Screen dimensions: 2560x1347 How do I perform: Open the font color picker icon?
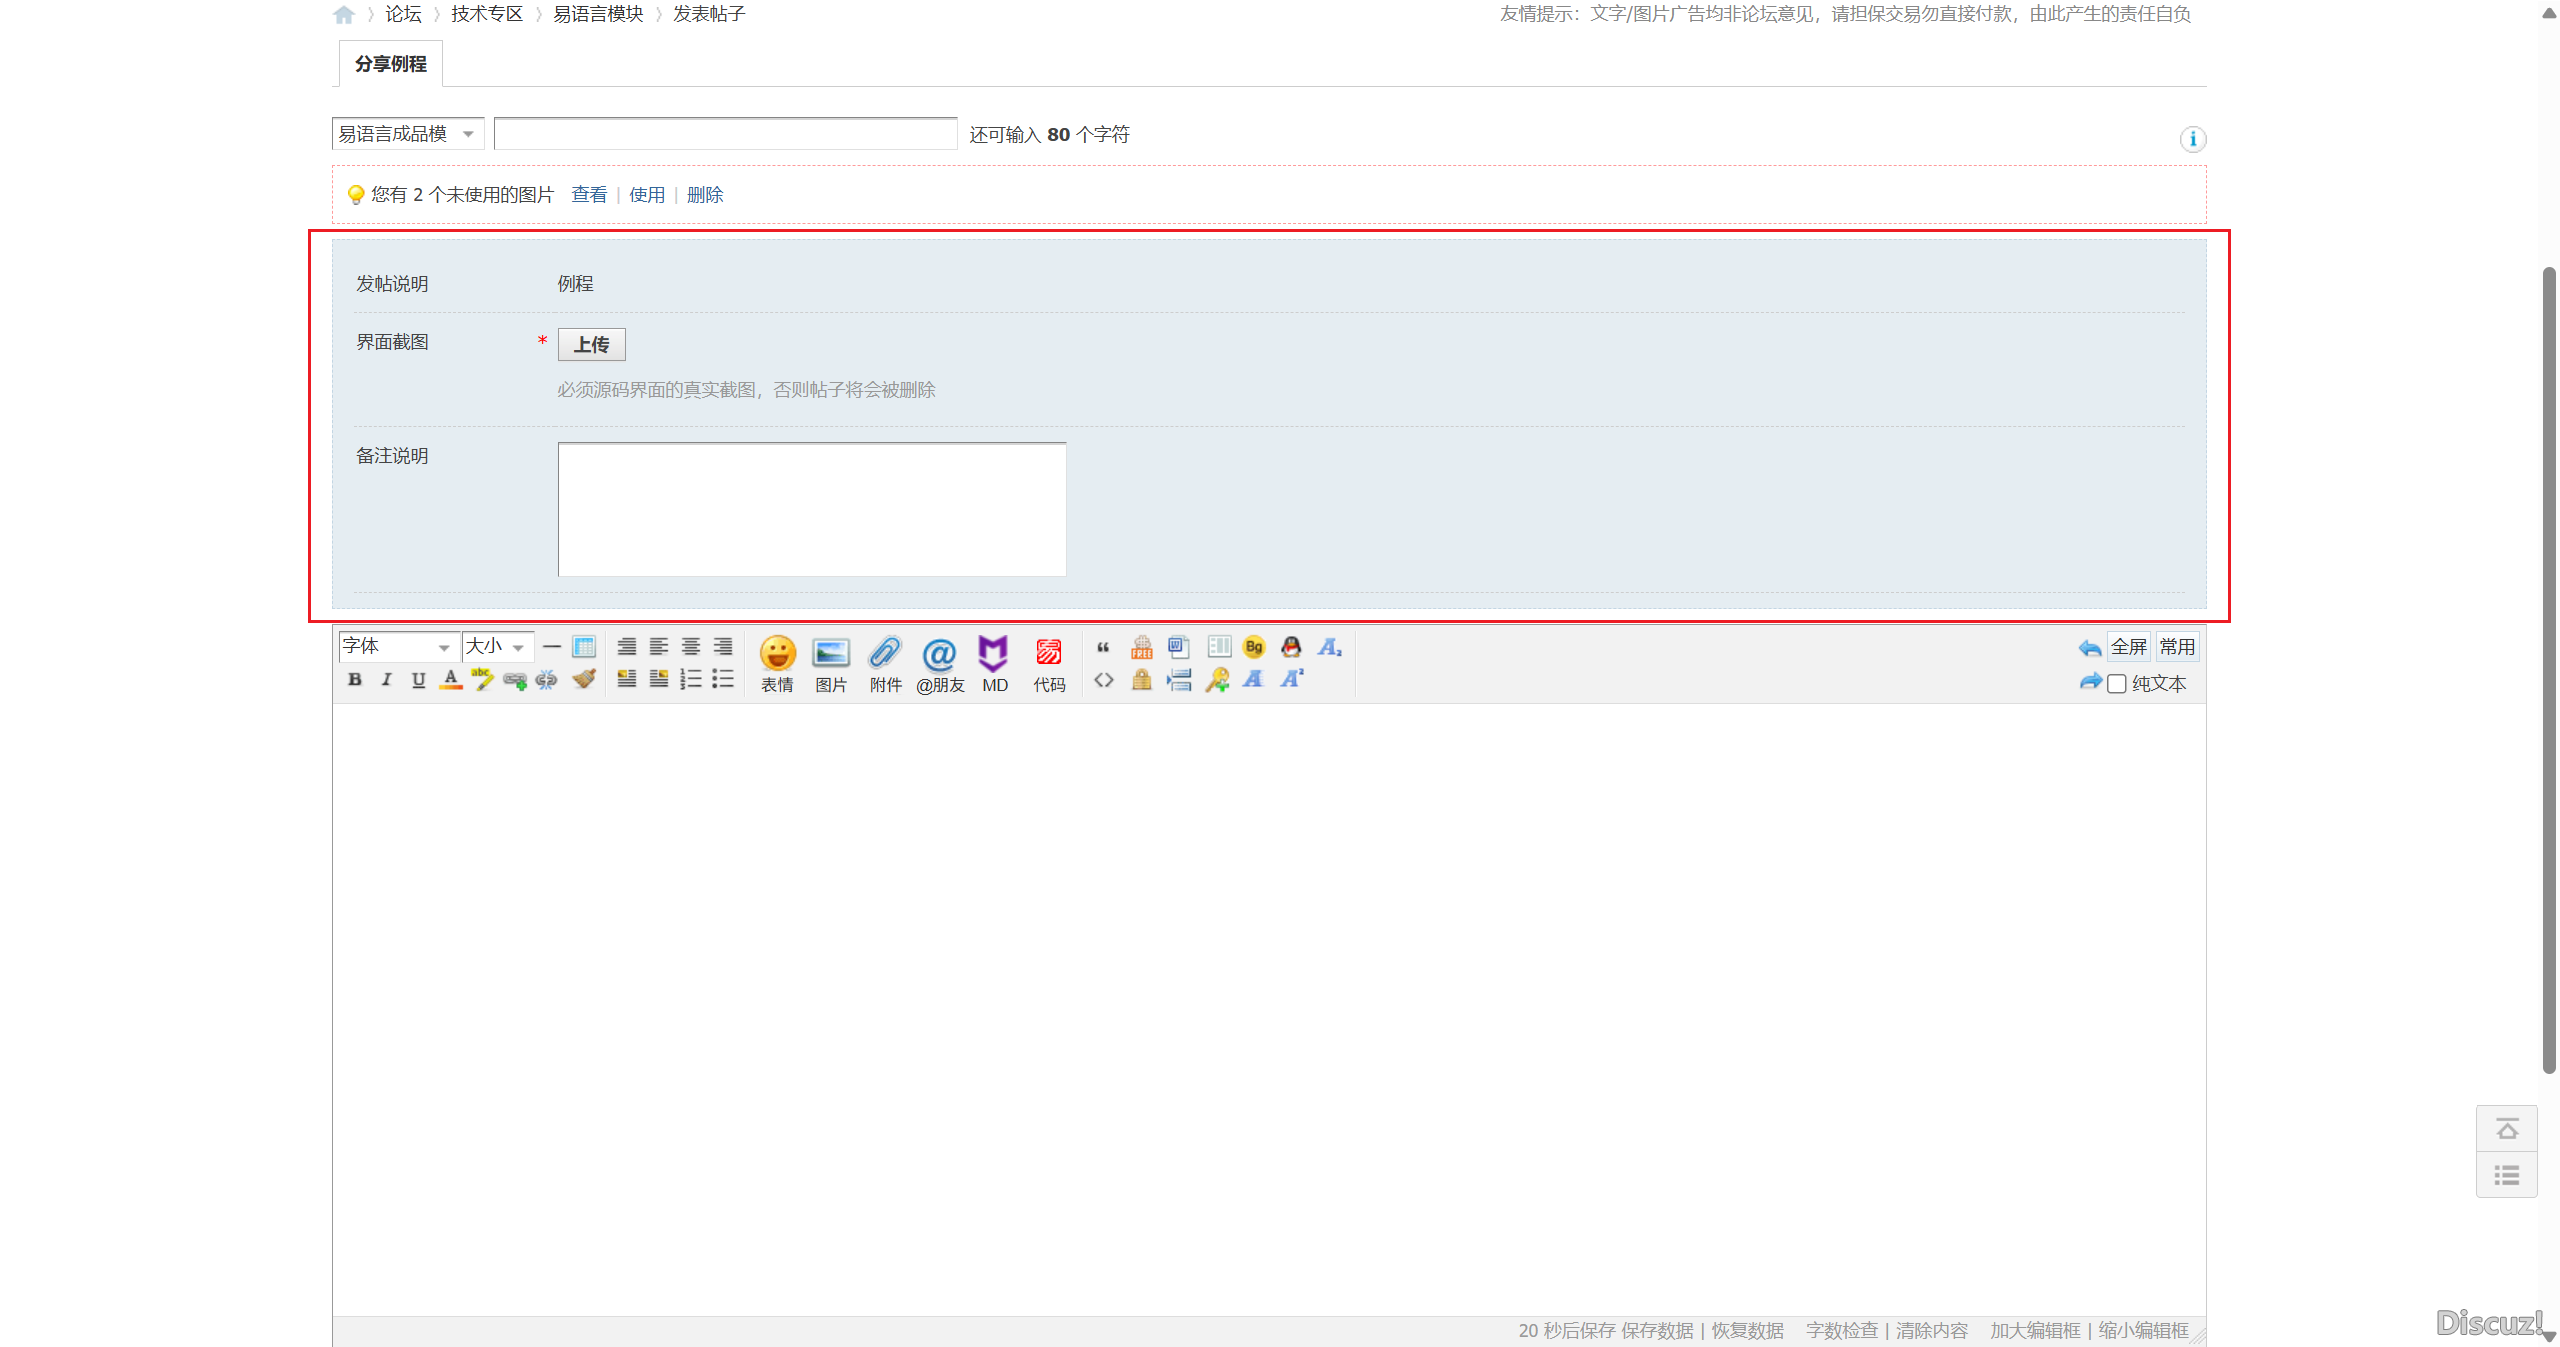click(451, 680)
